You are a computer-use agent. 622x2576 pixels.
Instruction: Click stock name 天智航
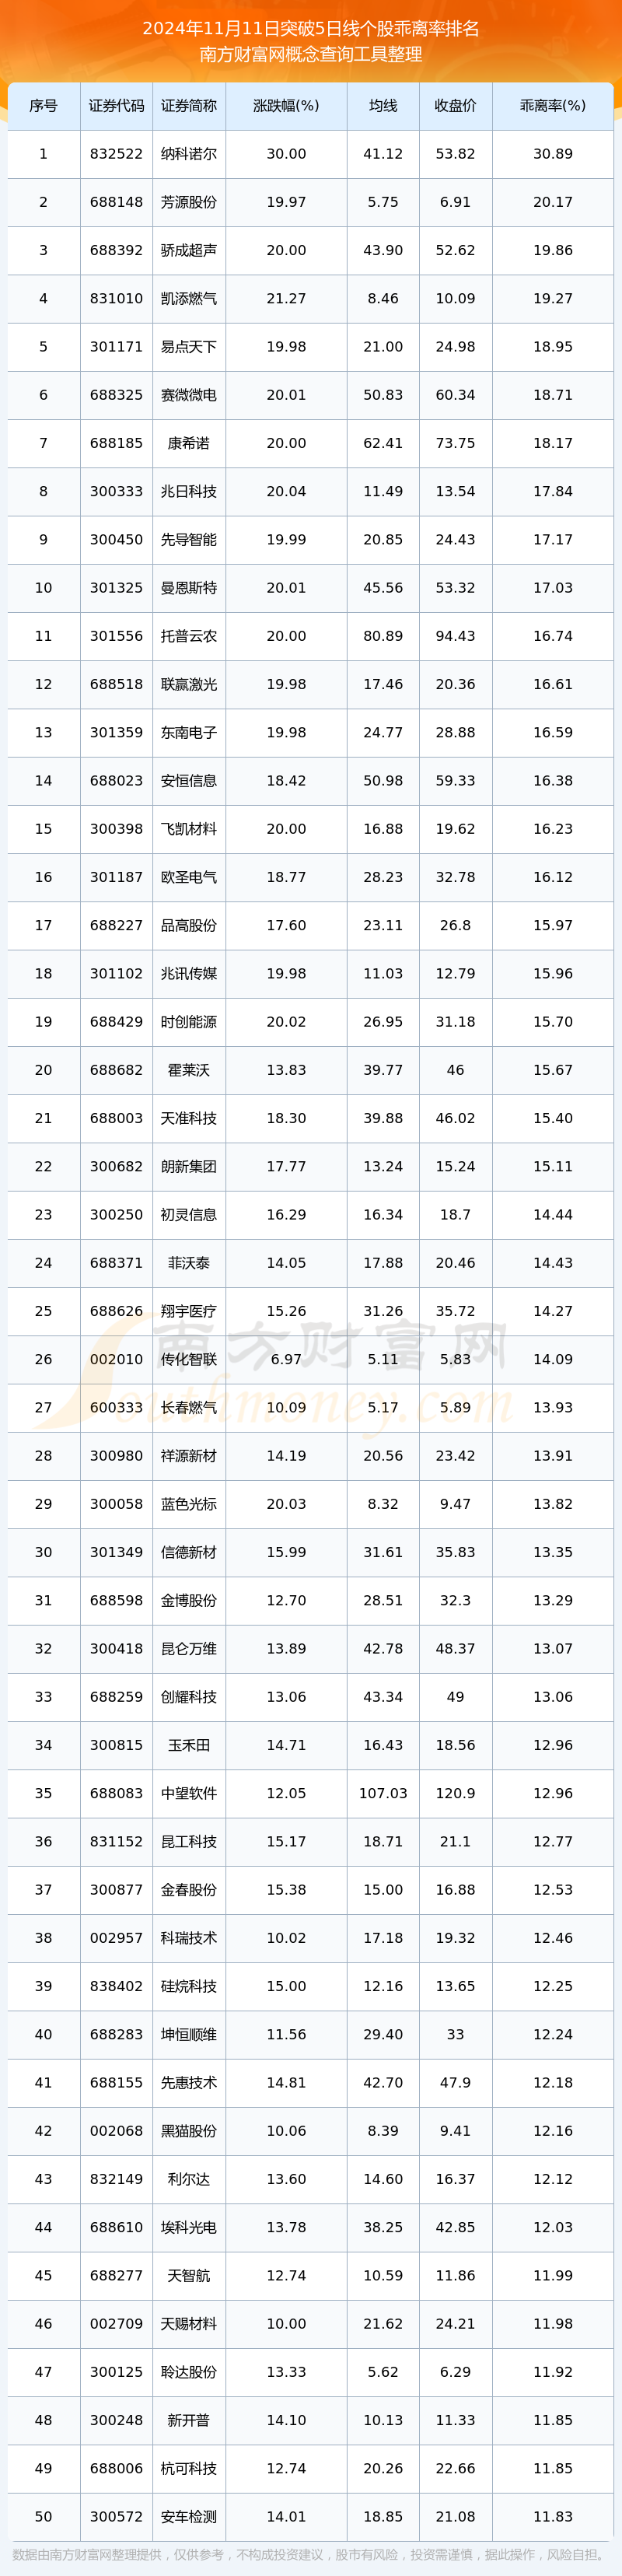[189, 2275]
